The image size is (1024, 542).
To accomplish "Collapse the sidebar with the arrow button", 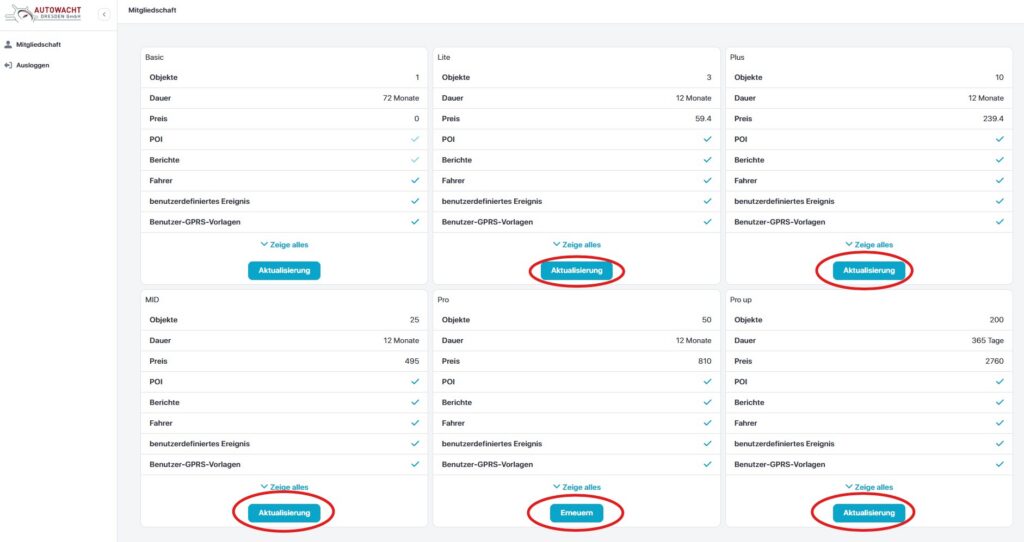I will pos(103,13).
